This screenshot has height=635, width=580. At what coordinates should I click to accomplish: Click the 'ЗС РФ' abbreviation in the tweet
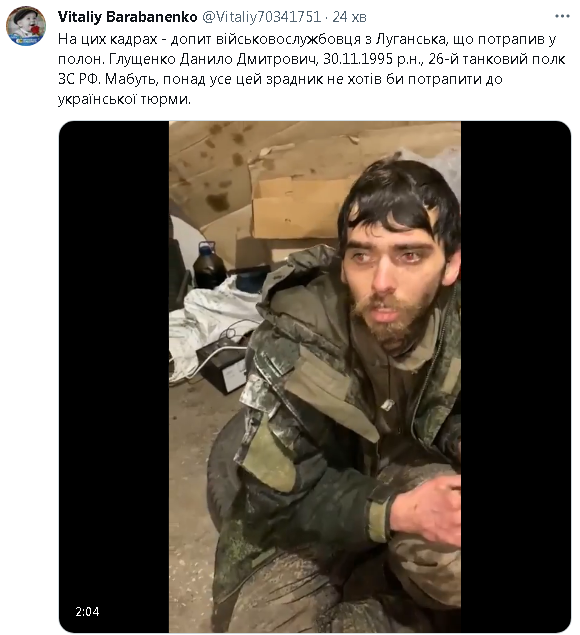click(79, 79)
